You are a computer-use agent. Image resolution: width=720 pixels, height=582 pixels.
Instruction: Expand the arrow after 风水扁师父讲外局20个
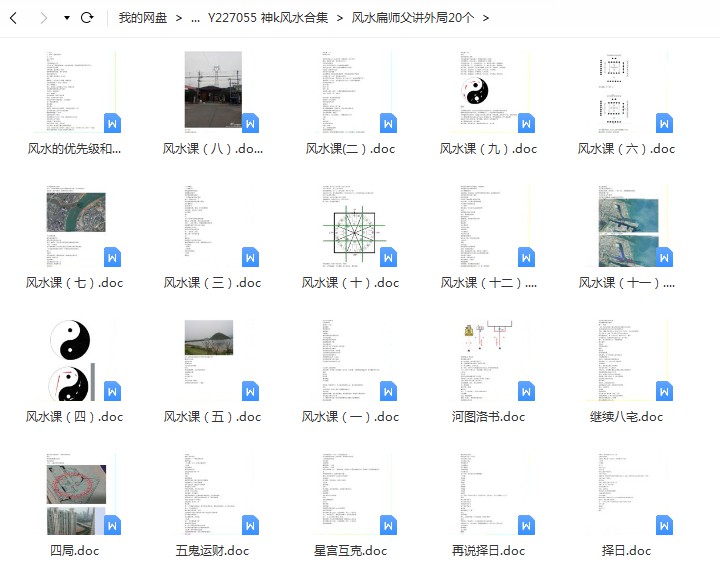click(x=486, y=18)
